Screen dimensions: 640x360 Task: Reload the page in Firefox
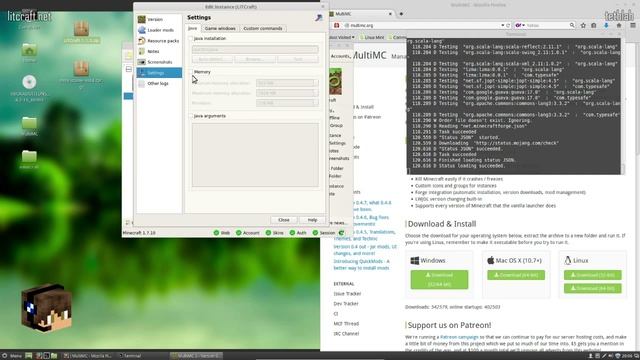(x=508, y=25)
